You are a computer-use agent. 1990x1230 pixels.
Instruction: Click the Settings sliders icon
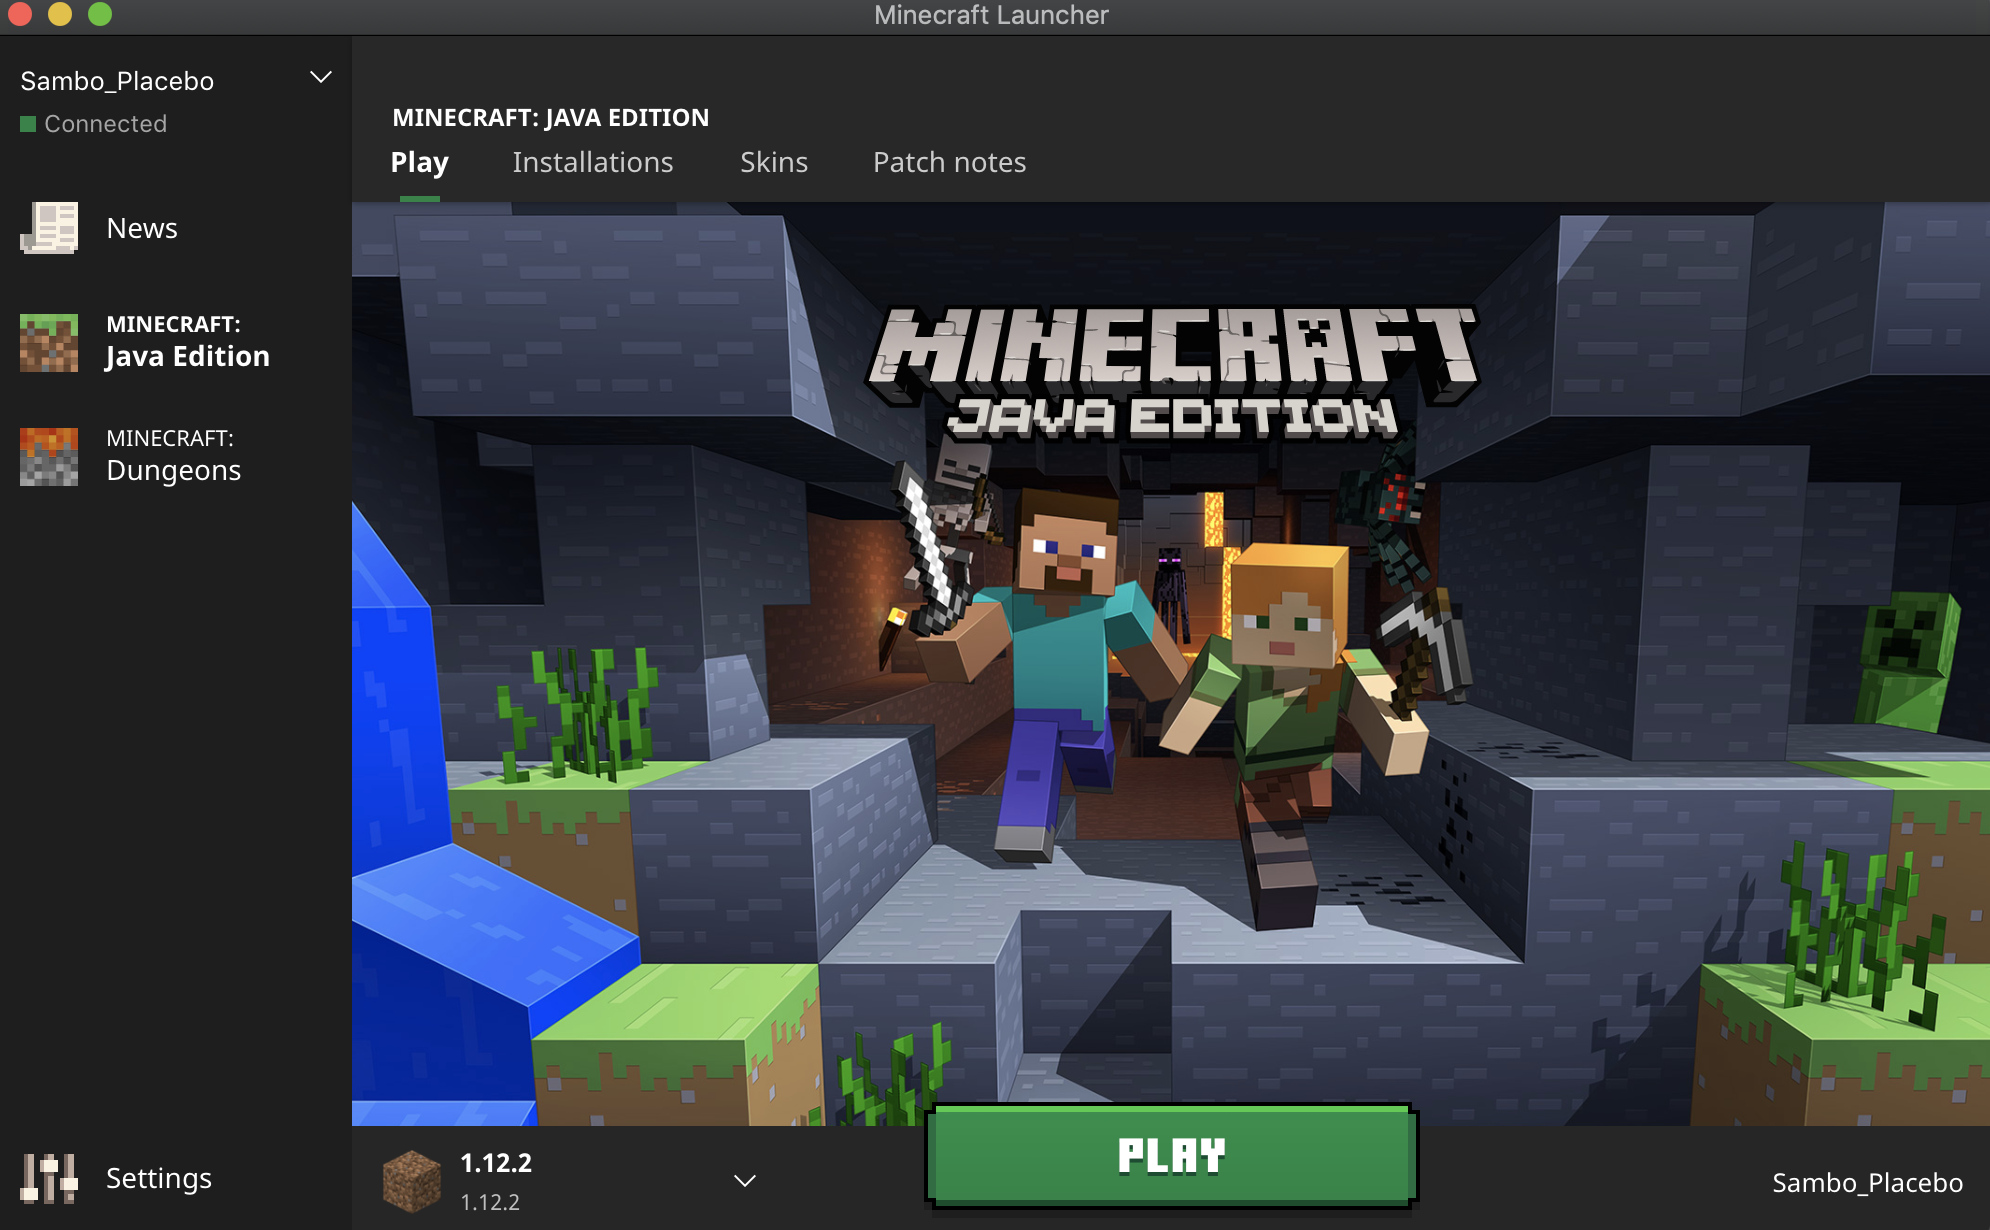click(49, 1178)
